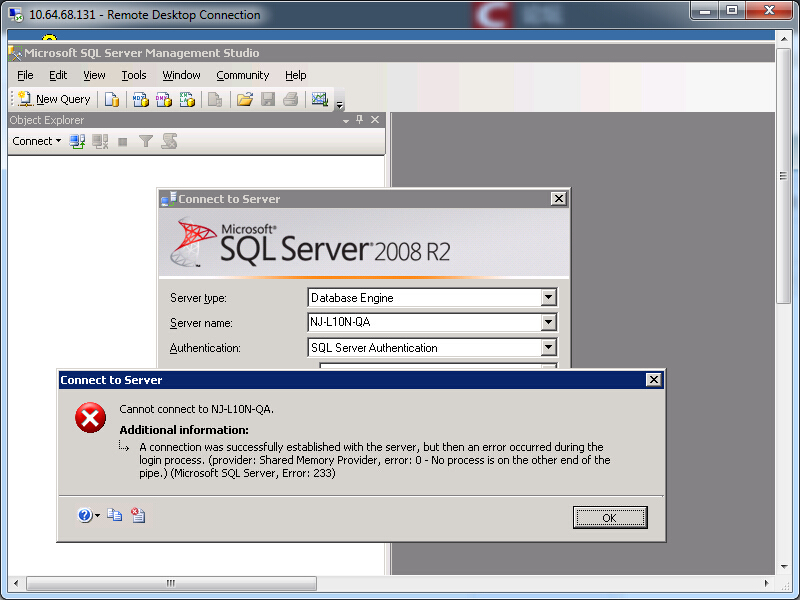Screen dimensions: 800x600
Task: Open the Help menu
Action: pyautogui.click(x=295, y=76)
